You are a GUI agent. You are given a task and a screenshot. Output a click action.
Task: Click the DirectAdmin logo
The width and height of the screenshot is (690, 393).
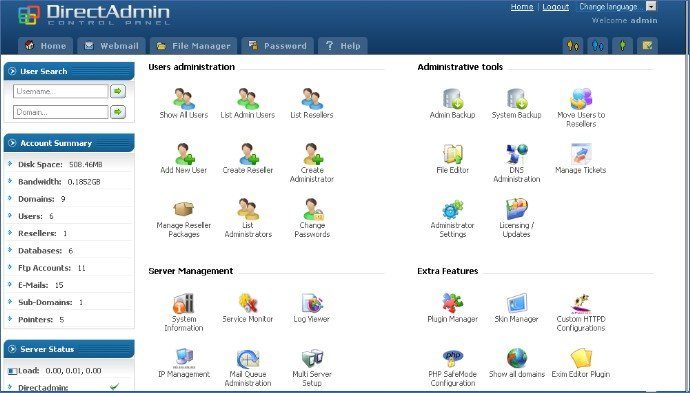point(94,15)
